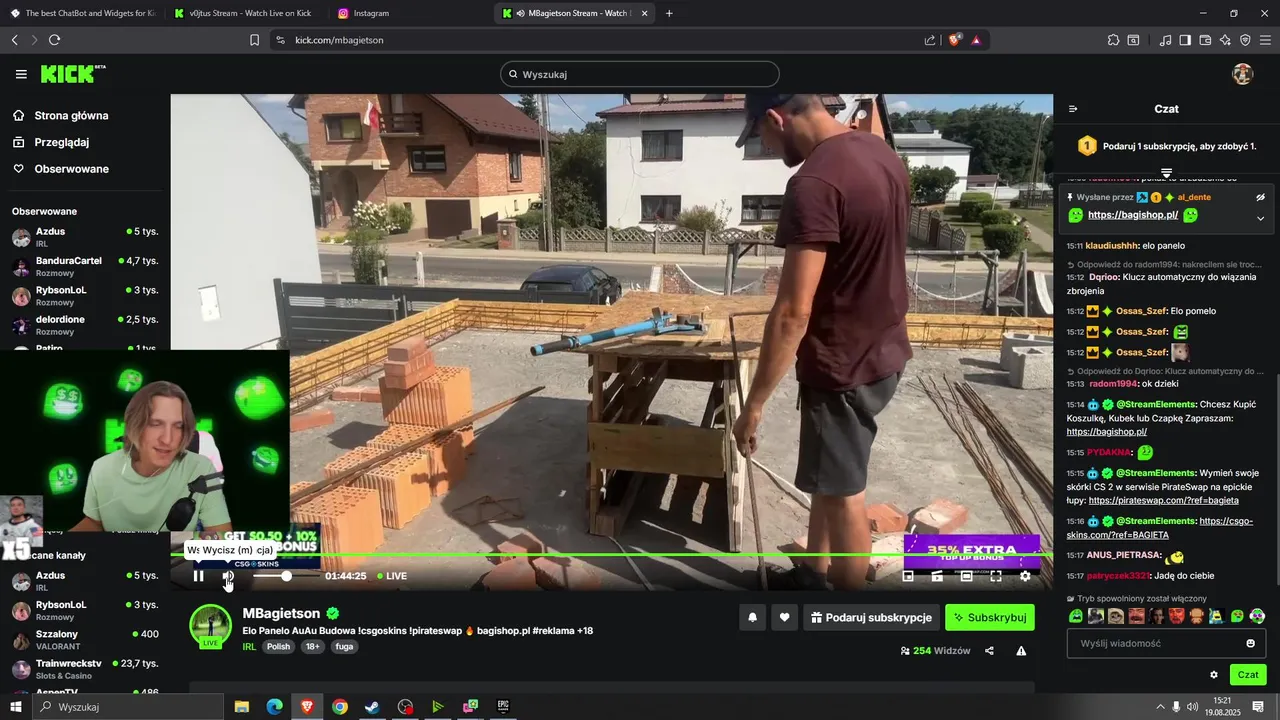Switch to the Instagram browser tab
Viewport: 1280px width, 720px height.
(410, 13)
